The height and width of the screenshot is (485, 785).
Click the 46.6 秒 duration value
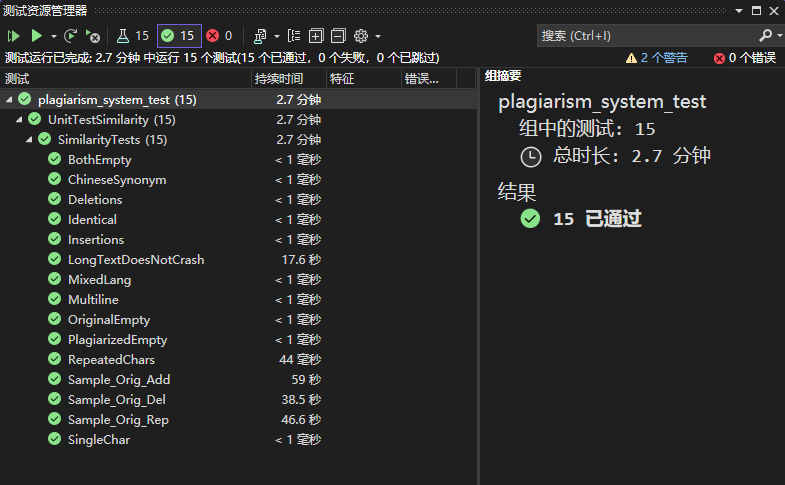click(x=301, y=420)
